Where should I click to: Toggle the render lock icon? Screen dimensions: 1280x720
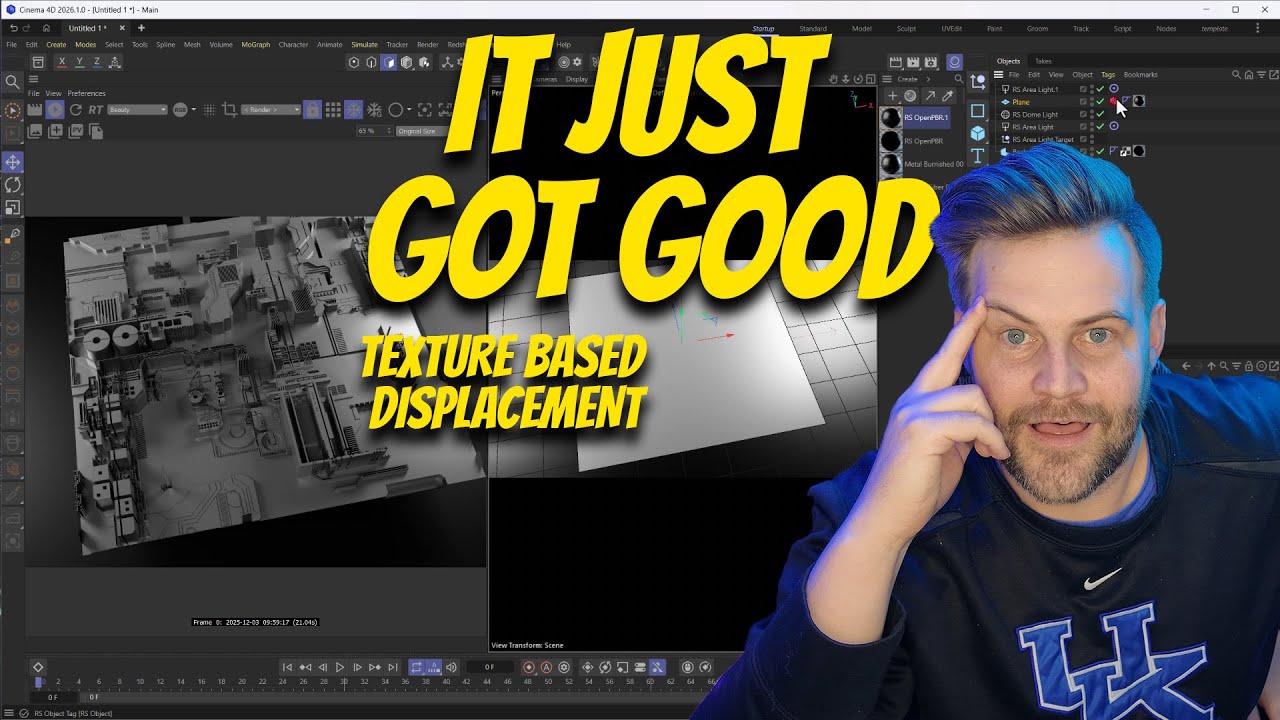click(x=312, y=109)
